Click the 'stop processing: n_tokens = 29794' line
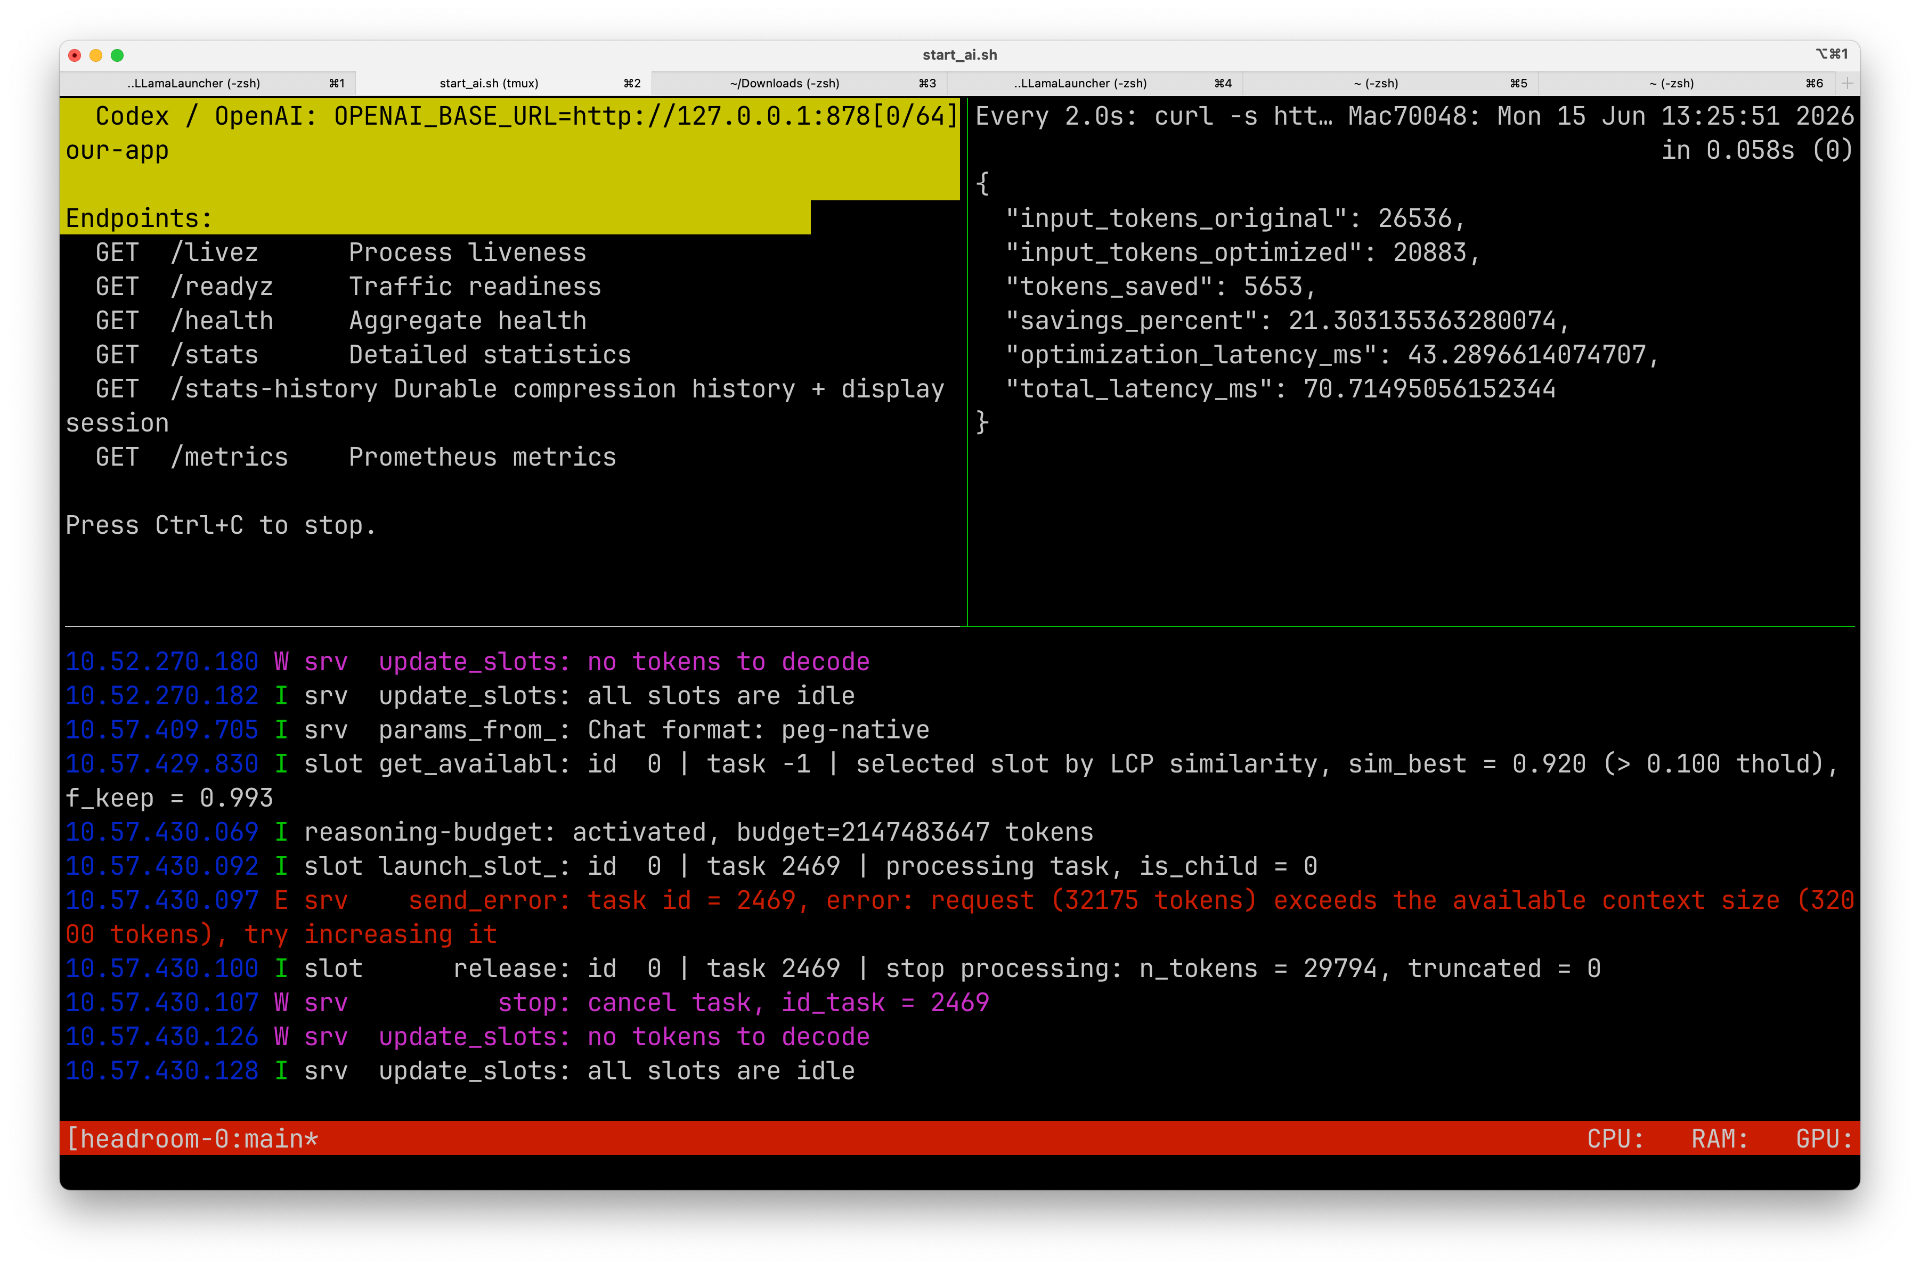Viewport: 1920px width, 1268px height. [833, 968]
